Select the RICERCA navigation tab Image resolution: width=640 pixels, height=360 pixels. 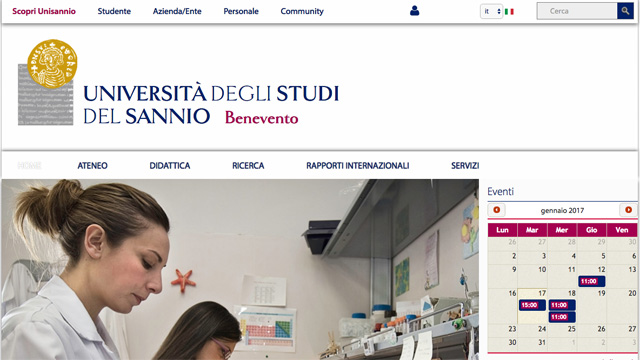(248, 165)
